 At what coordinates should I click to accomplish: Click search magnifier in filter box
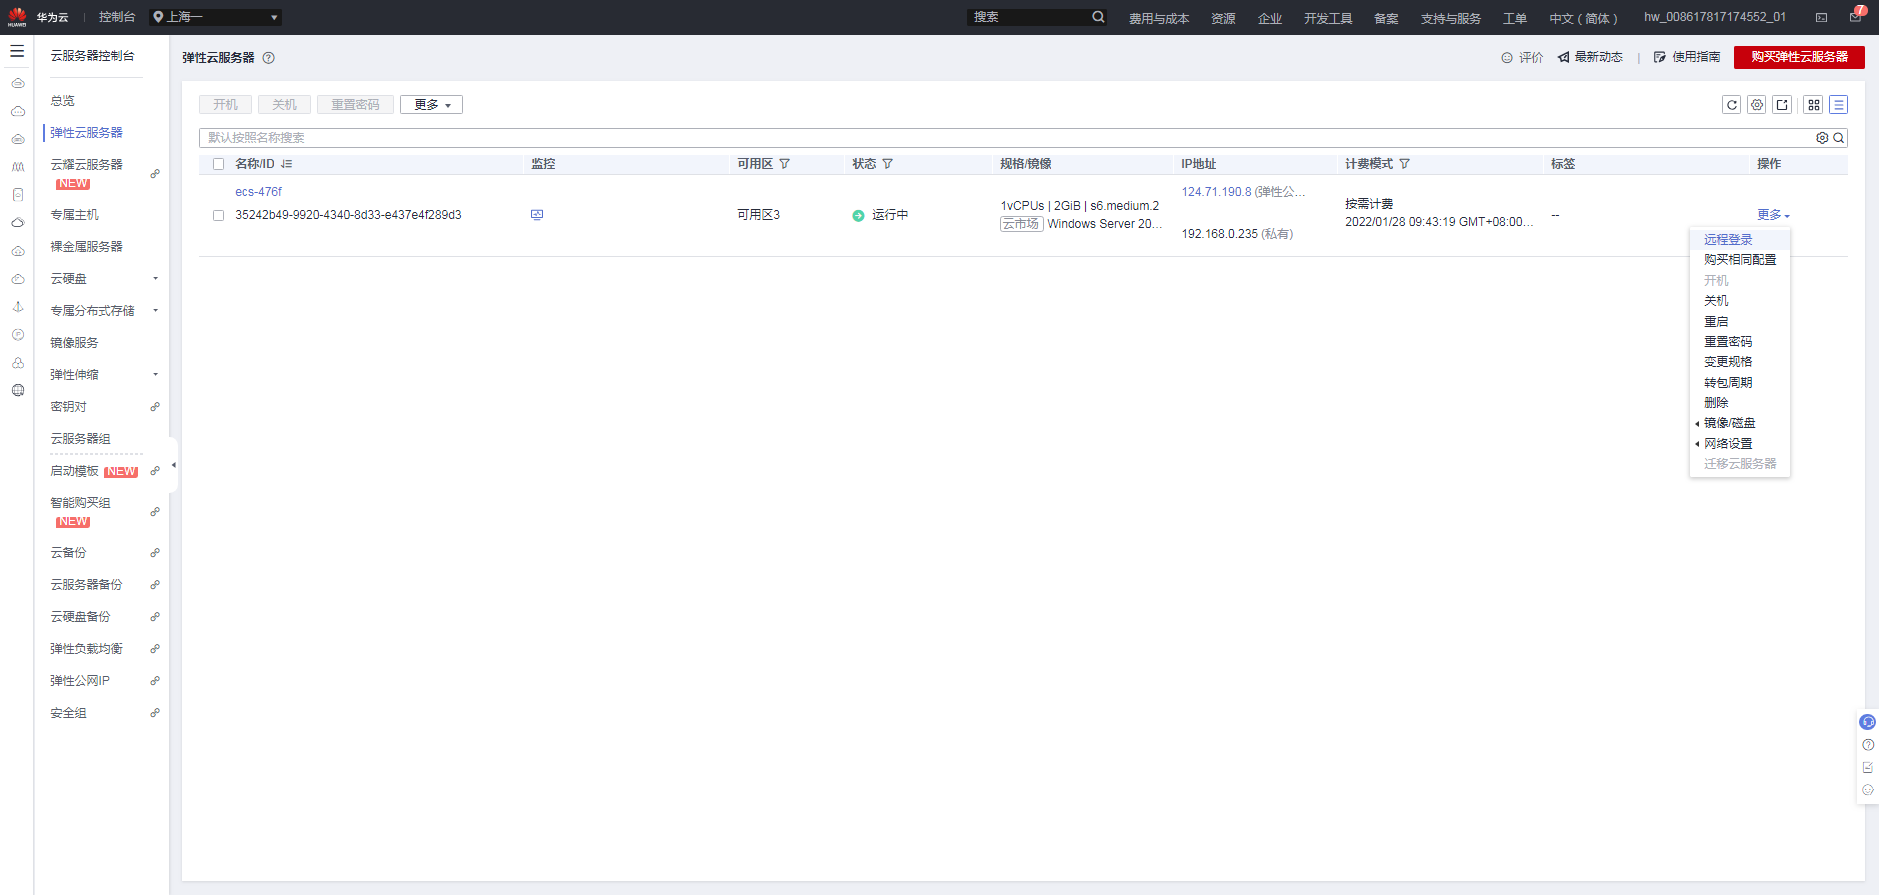click(x=1839, y=138)
